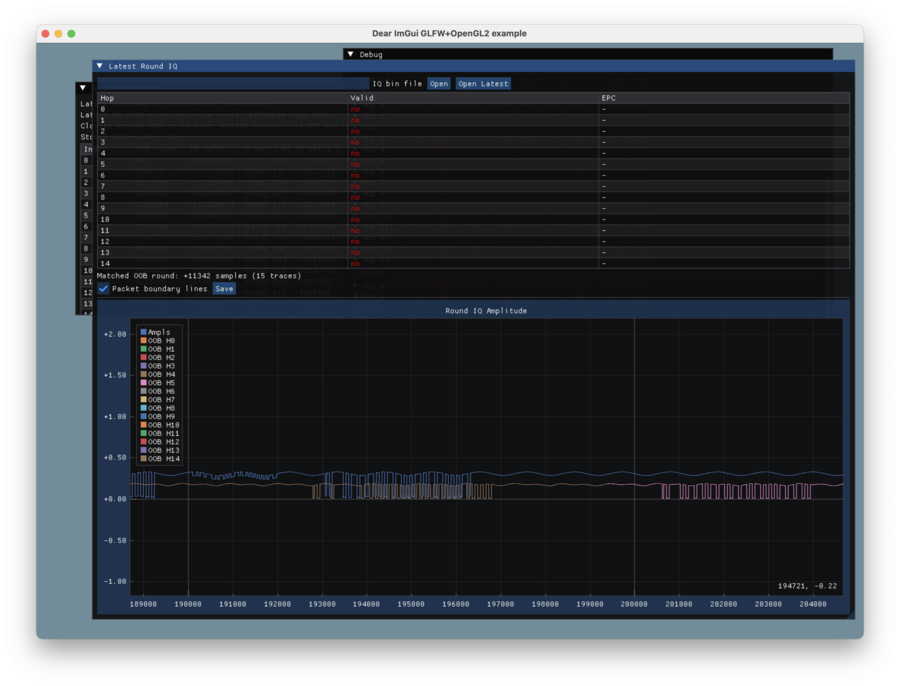Click the 193000 x-axis label
Viewport: 900px width, 686px height.
click(x=321, y=604)
